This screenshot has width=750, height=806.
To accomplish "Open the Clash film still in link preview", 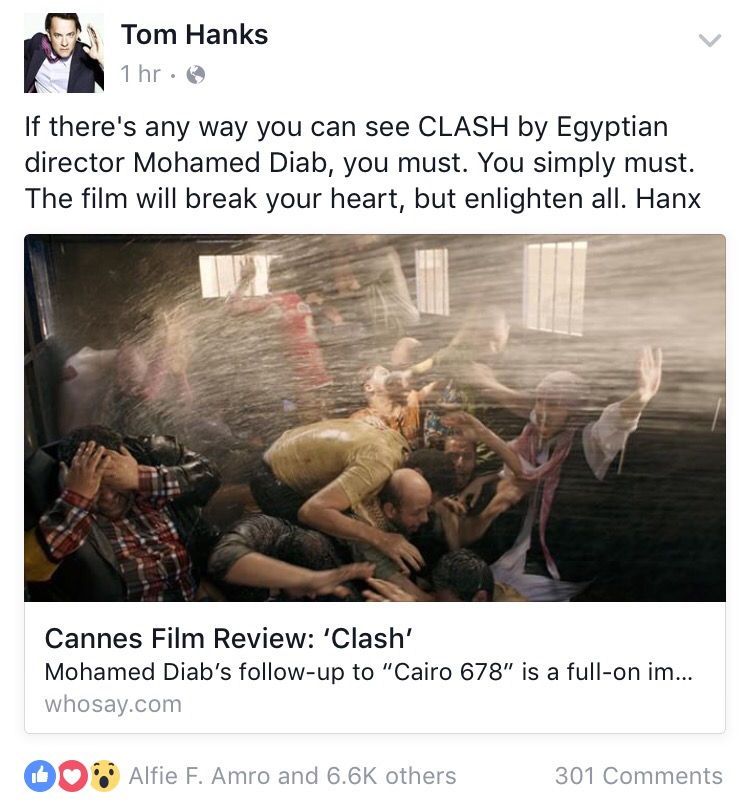I will click(375, 418).
